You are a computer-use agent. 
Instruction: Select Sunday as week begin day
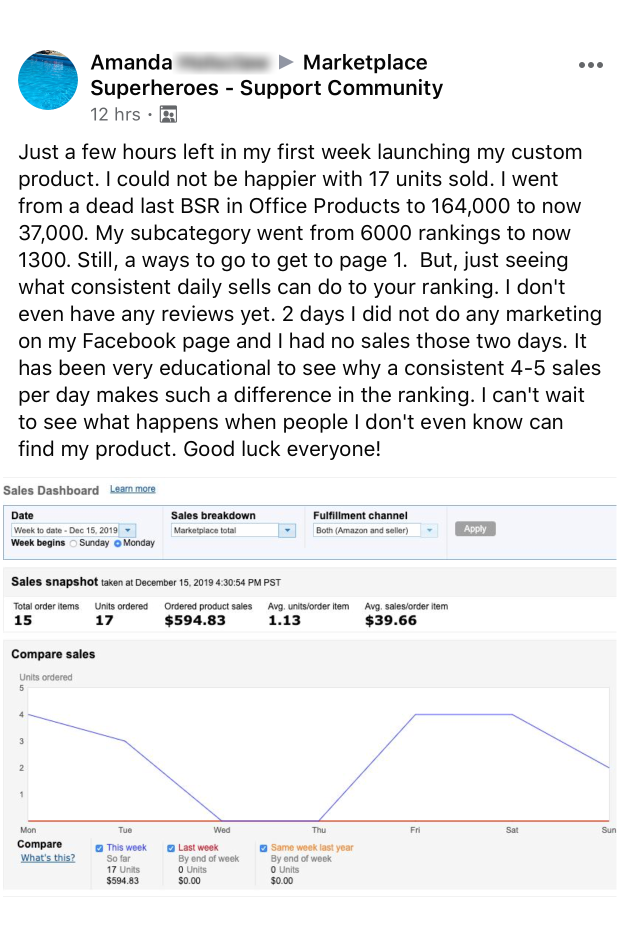73,543
